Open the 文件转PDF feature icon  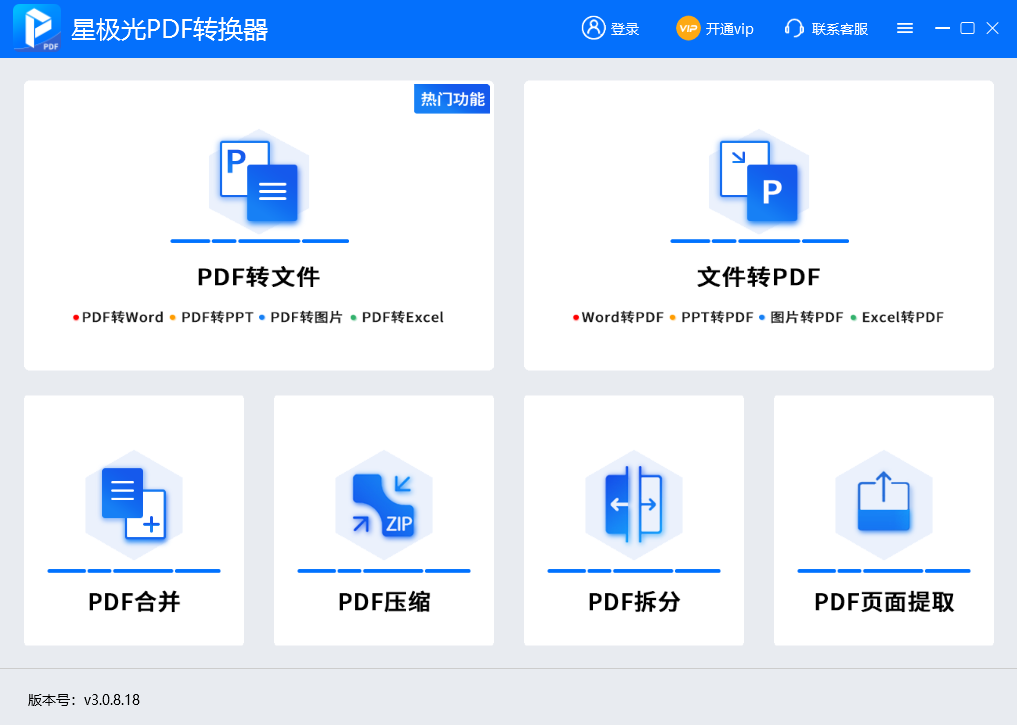pyautogui.click(x=758, y=180)
